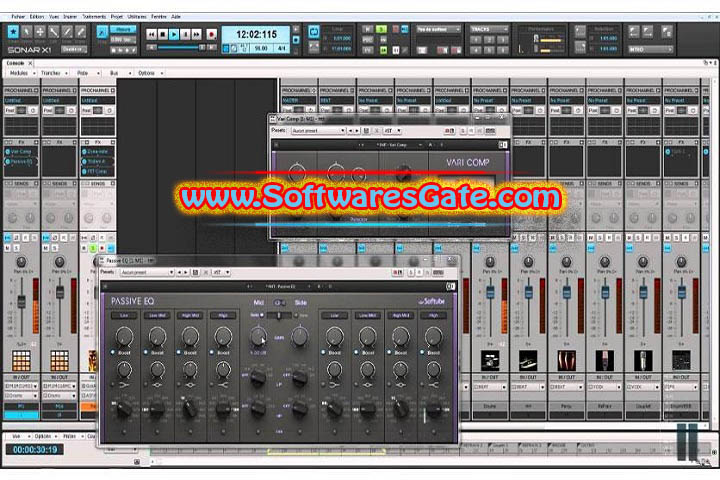The image size is (720, 480).
Task: Click the 12:02:115 time display
Action: point(256,34)
